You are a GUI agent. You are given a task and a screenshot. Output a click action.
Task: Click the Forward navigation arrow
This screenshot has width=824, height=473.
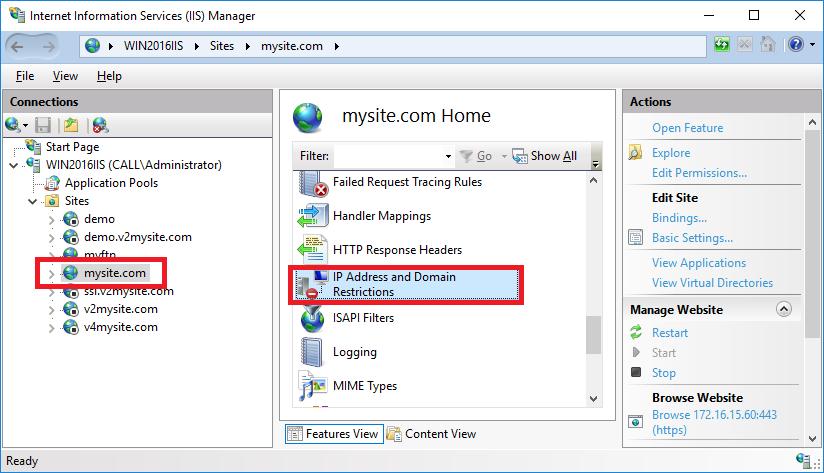pos(48,47)
